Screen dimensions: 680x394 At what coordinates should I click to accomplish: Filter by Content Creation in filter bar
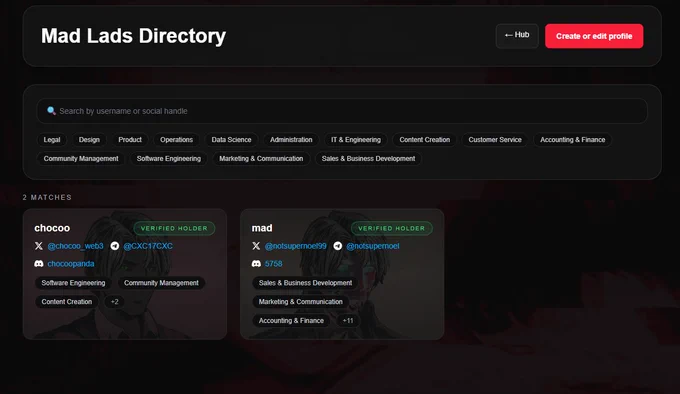[x=425, y=140]
